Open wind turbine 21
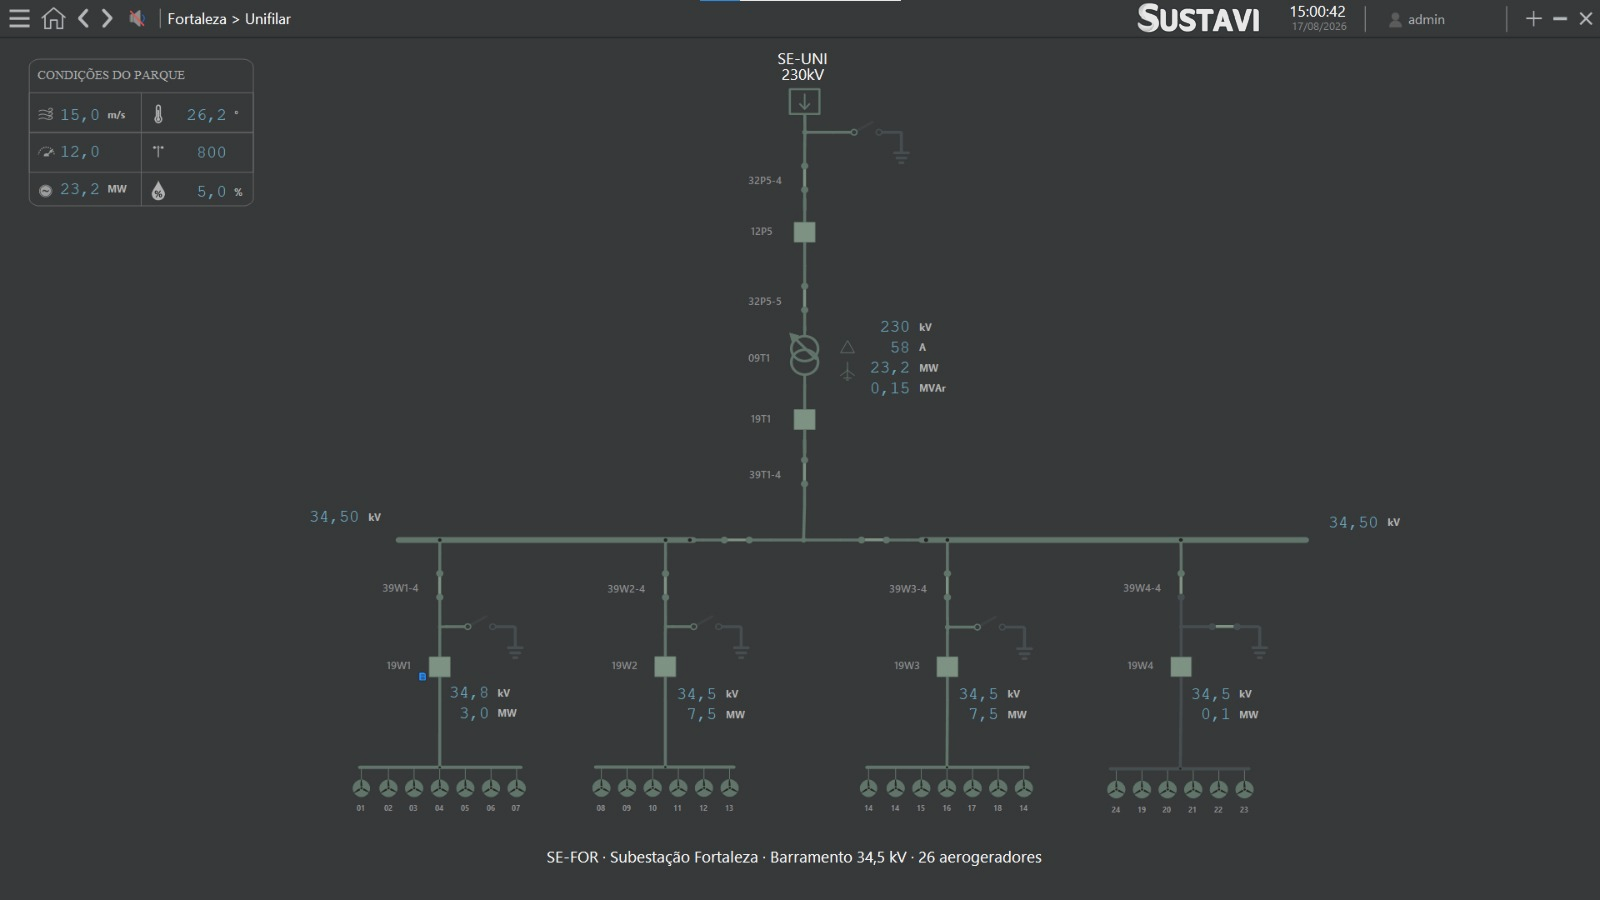 point(1192,789)
